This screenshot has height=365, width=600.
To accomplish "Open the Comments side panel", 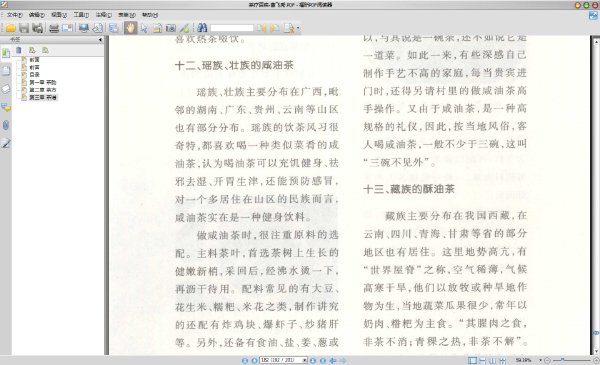I will coord(6,108).
